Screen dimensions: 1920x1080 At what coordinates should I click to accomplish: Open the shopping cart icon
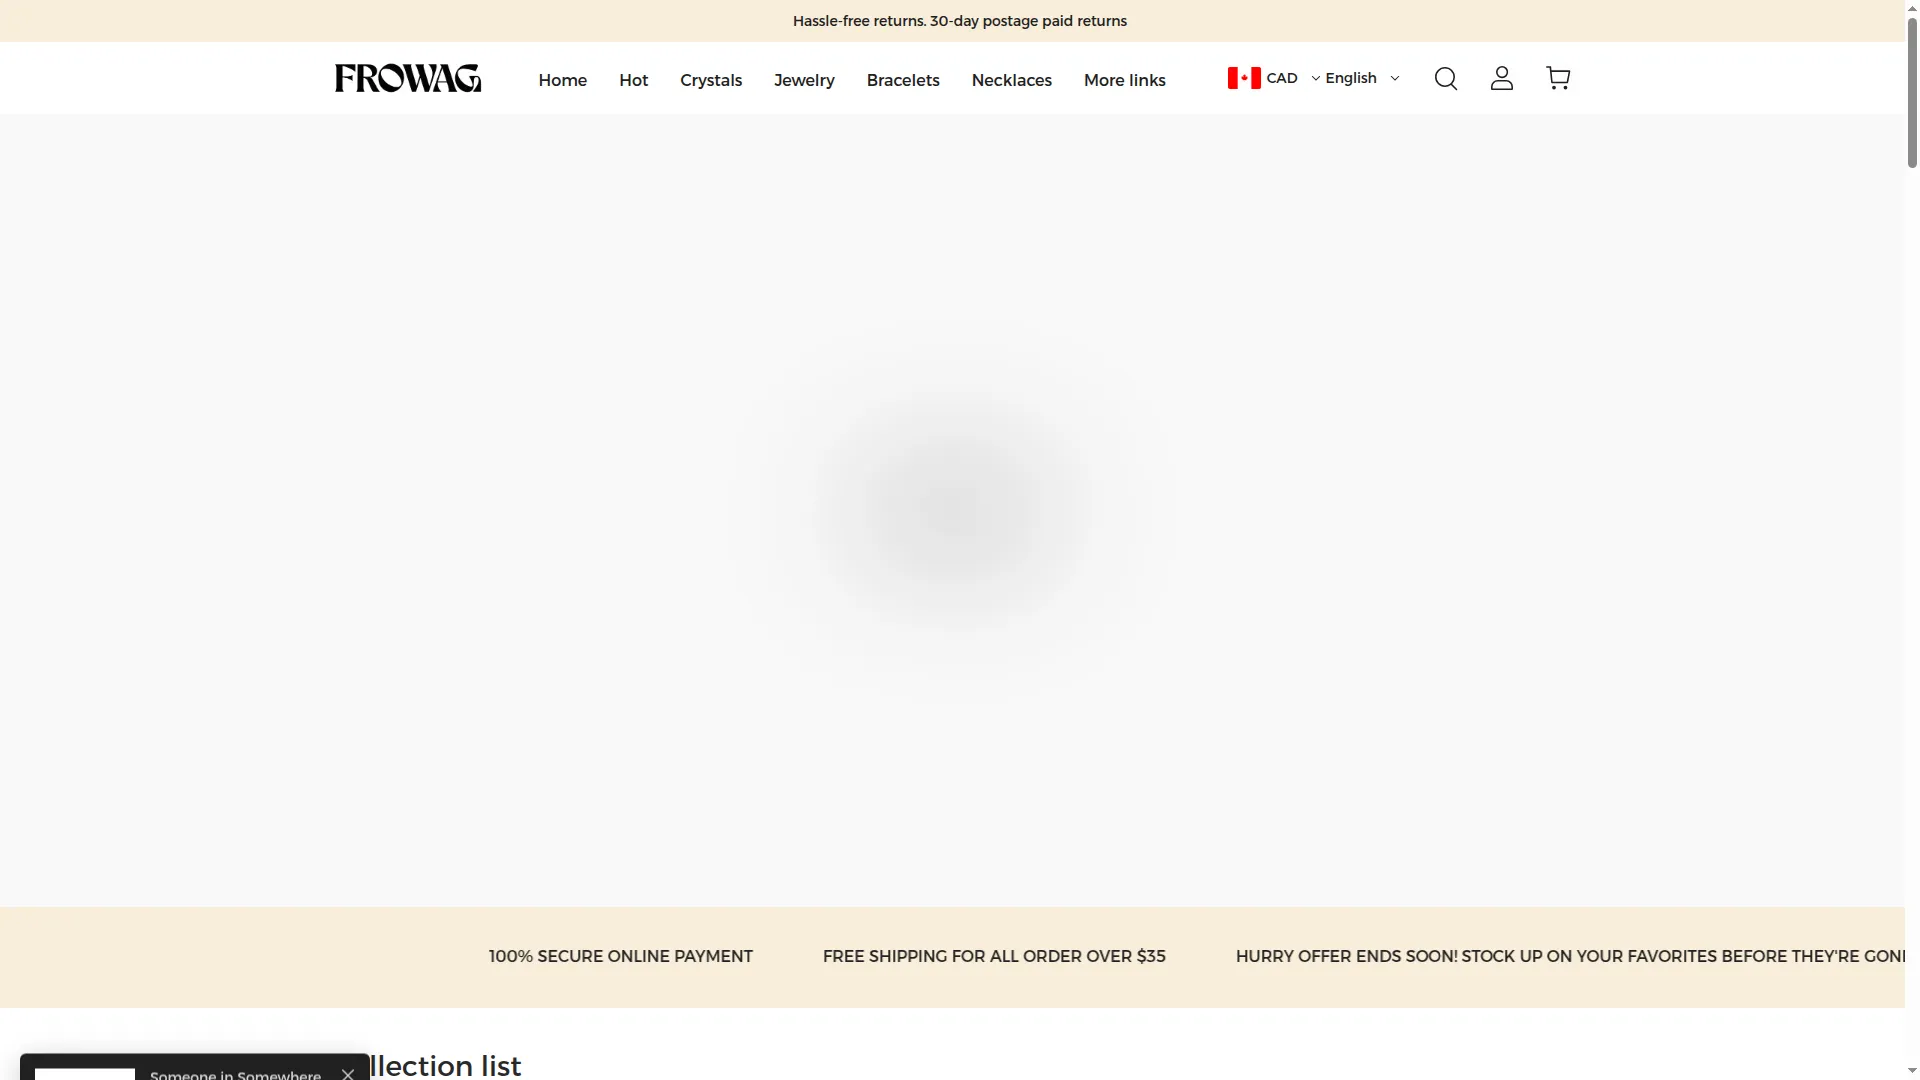point(1558,78)
